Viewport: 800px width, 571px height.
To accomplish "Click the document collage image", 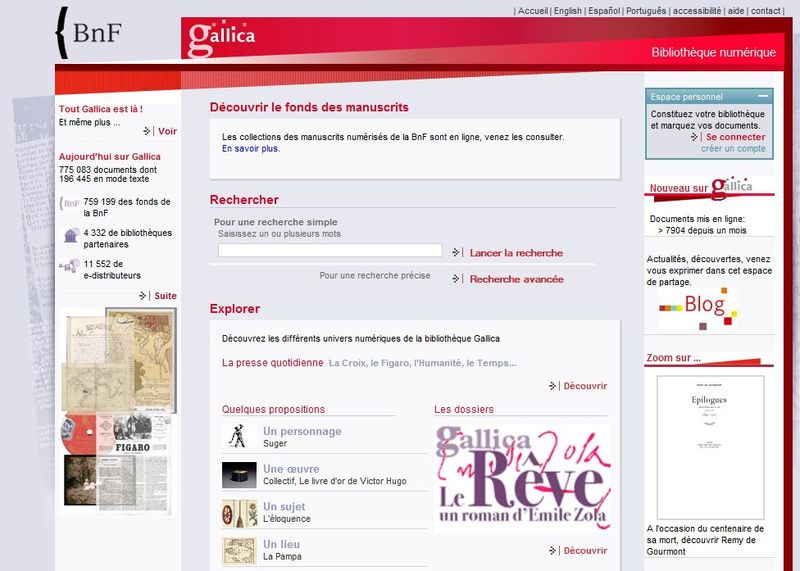I will (118, 411).
